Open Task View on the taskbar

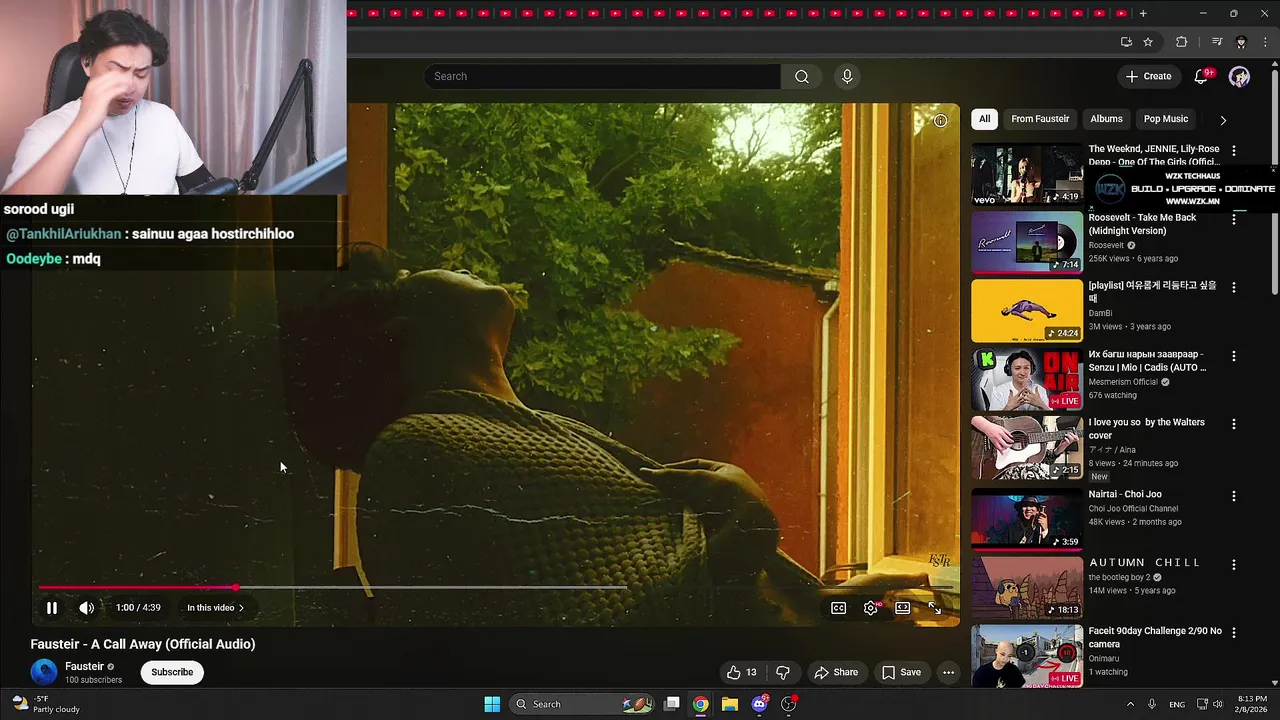point(672,704)
